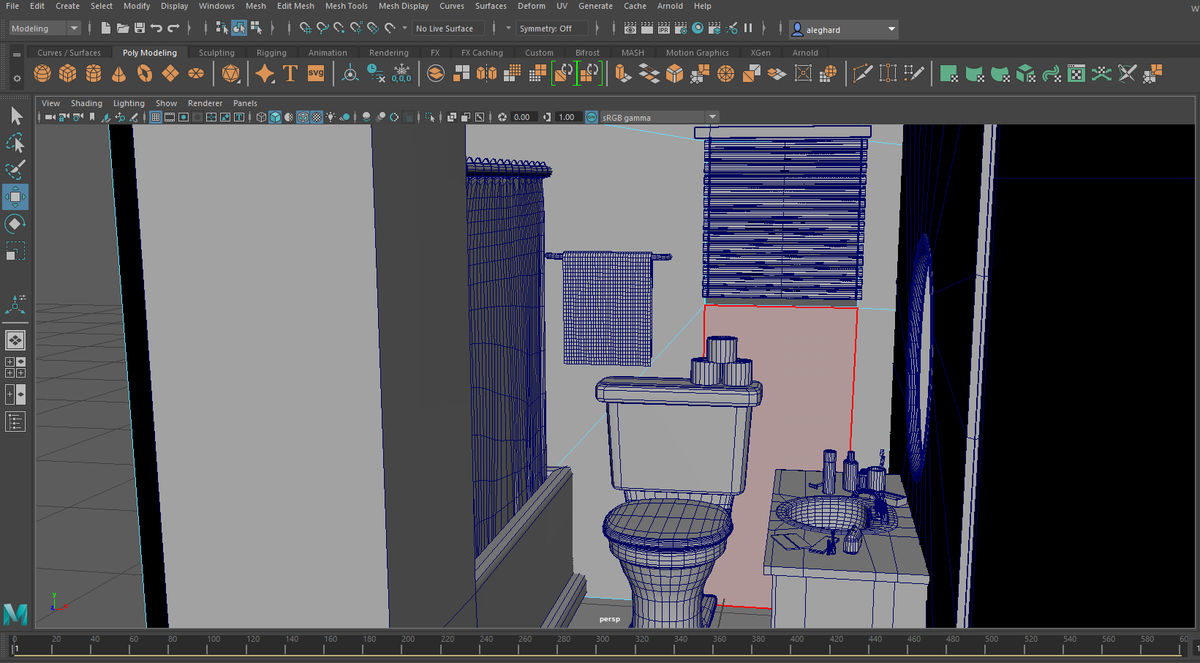
Task: Select the Lasso tool in the toolbox
Action: click(x=15, y=143)
